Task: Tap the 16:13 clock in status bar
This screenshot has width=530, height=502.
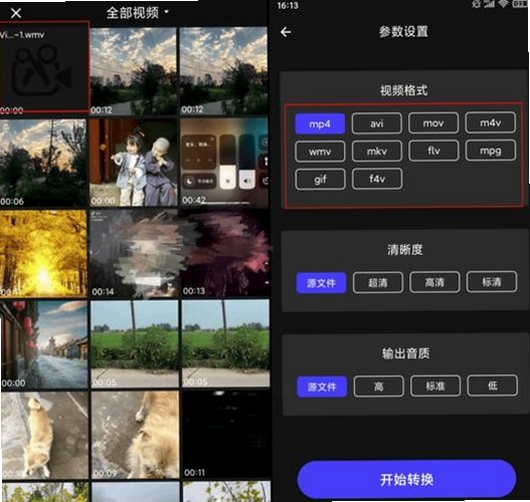Action: click(x=288, y=5)
